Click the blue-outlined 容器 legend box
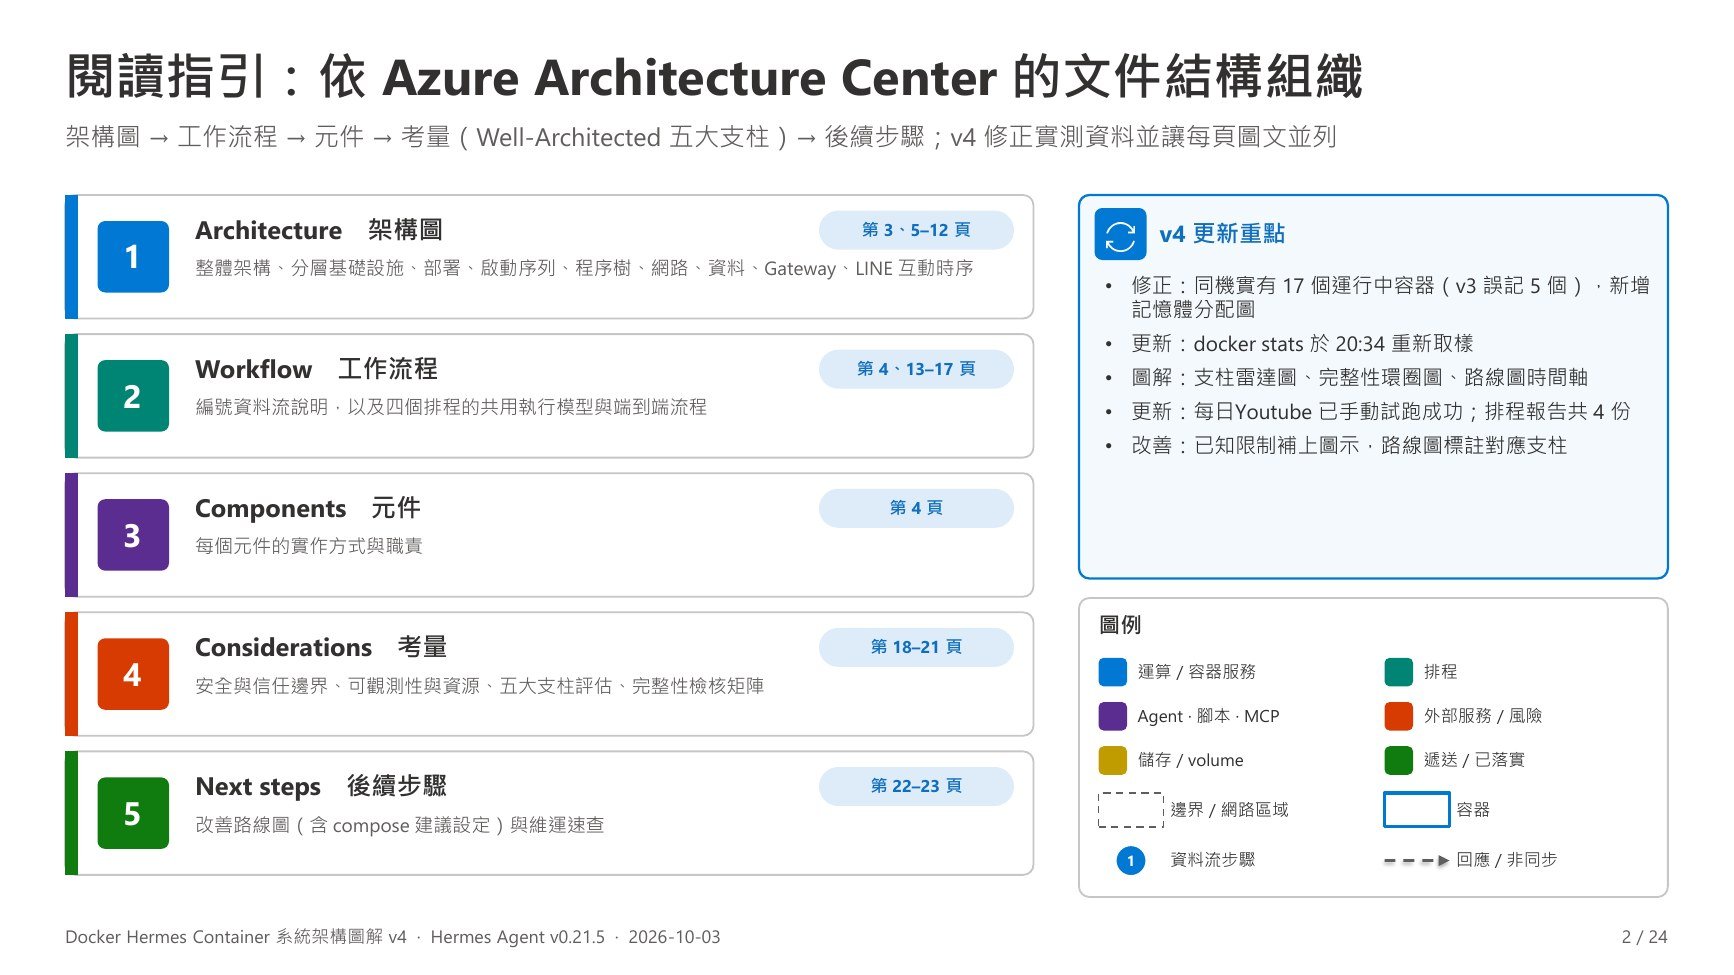The image size is (1734, 975). pyautogui.click(x=1416, y=810)
